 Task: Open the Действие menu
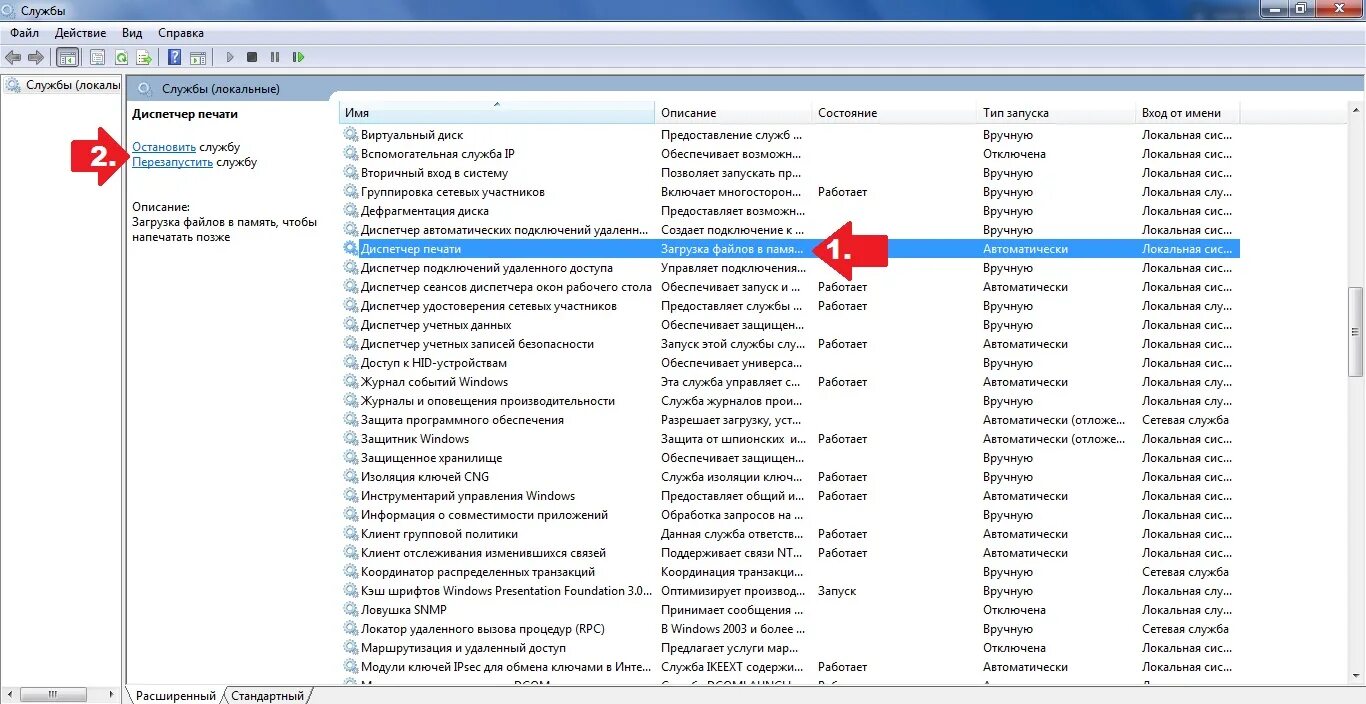pyautogui.click(x=80, y=33)
